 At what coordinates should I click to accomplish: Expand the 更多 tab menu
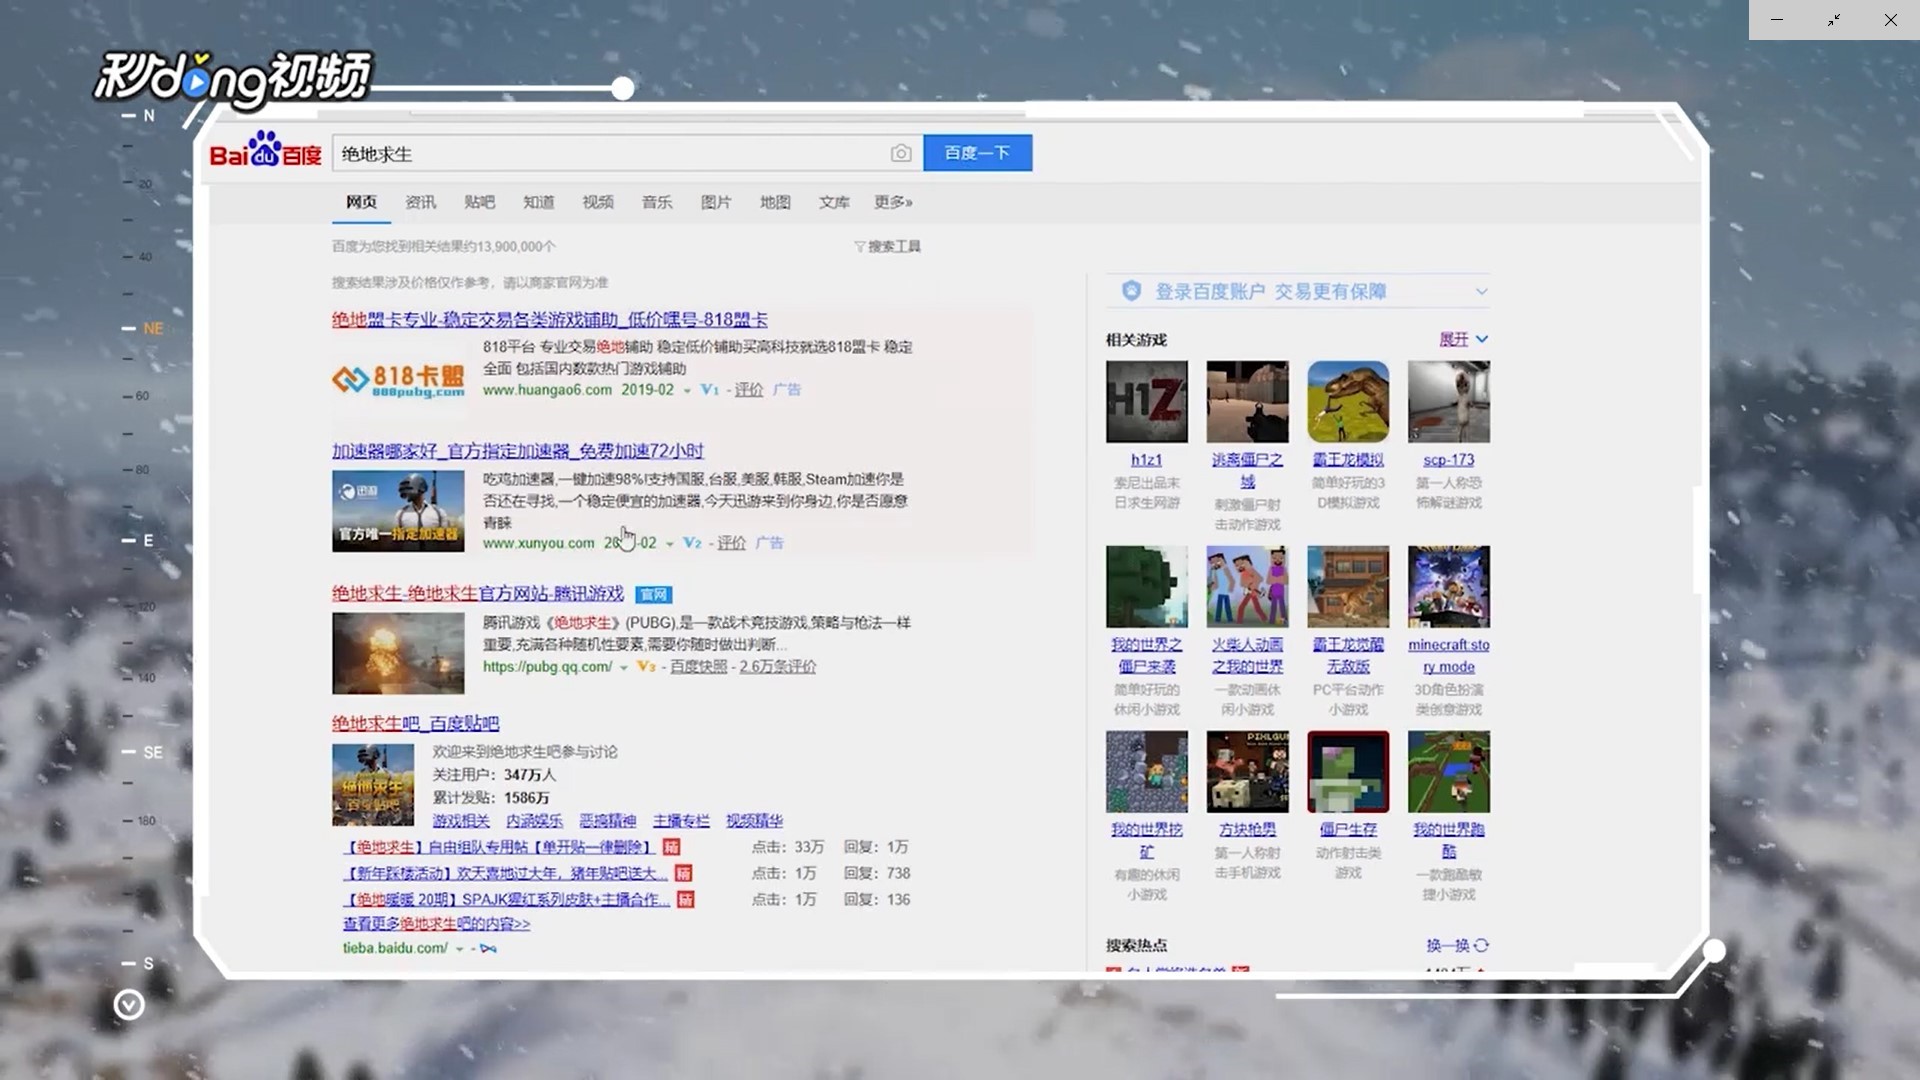(893, 202)
